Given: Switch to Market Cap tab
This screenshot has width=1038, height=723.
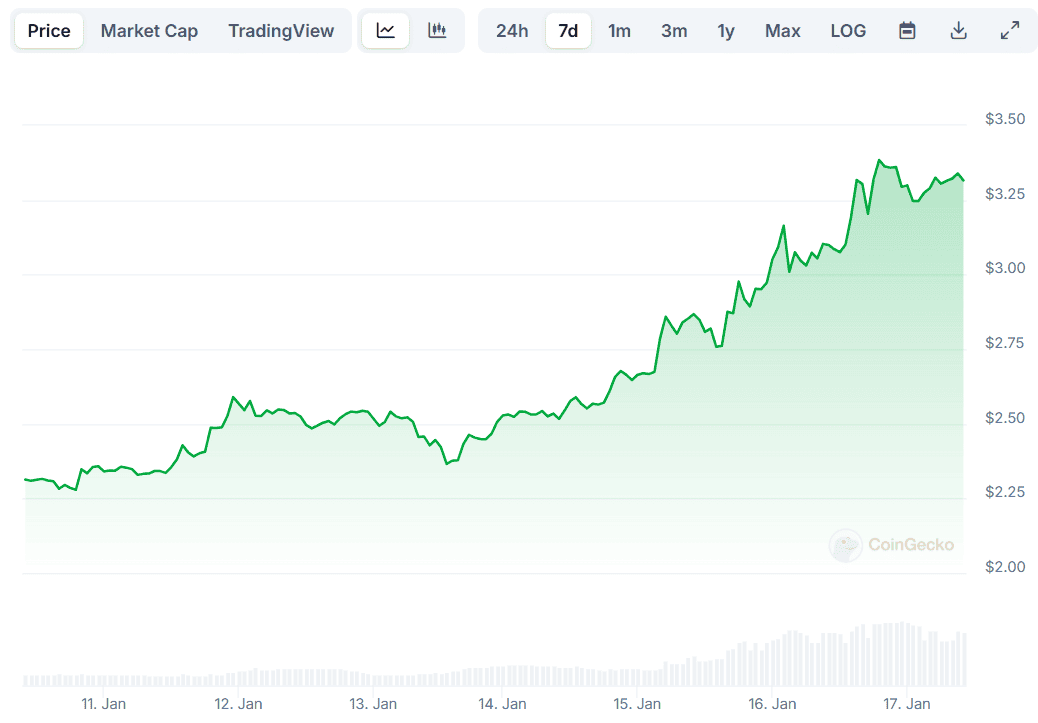Looking at the screenshot, I should [149, 30].
